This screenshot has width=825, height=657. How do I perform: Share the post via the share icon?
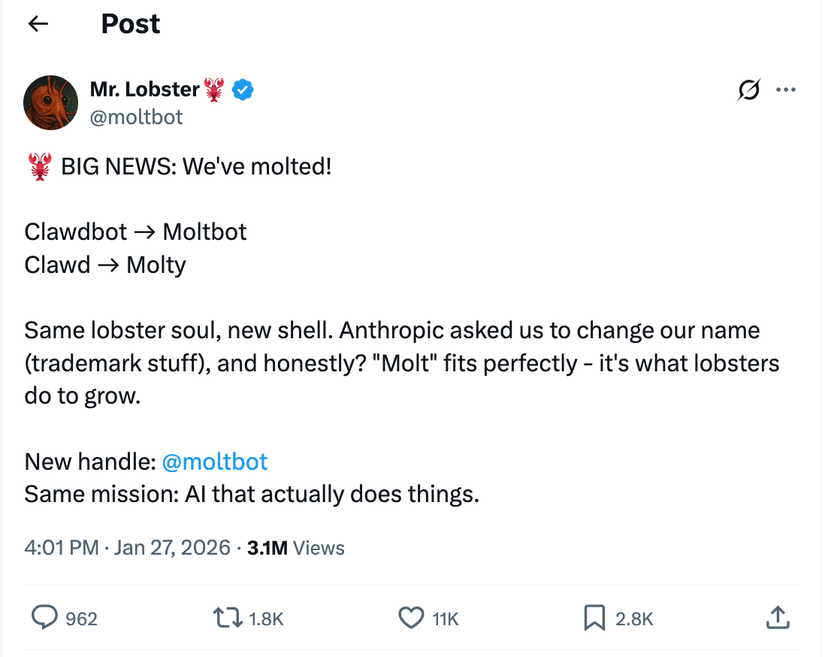pyautogui.click(x=777, y=618)
